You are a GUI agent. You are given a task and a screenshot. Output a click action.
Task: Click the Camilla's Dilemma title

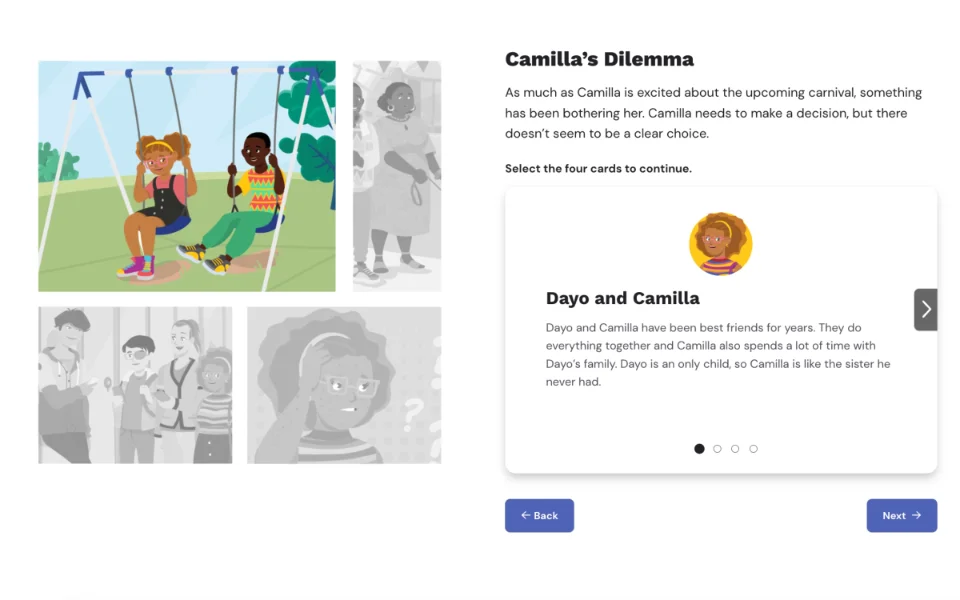tap(599, 59)
